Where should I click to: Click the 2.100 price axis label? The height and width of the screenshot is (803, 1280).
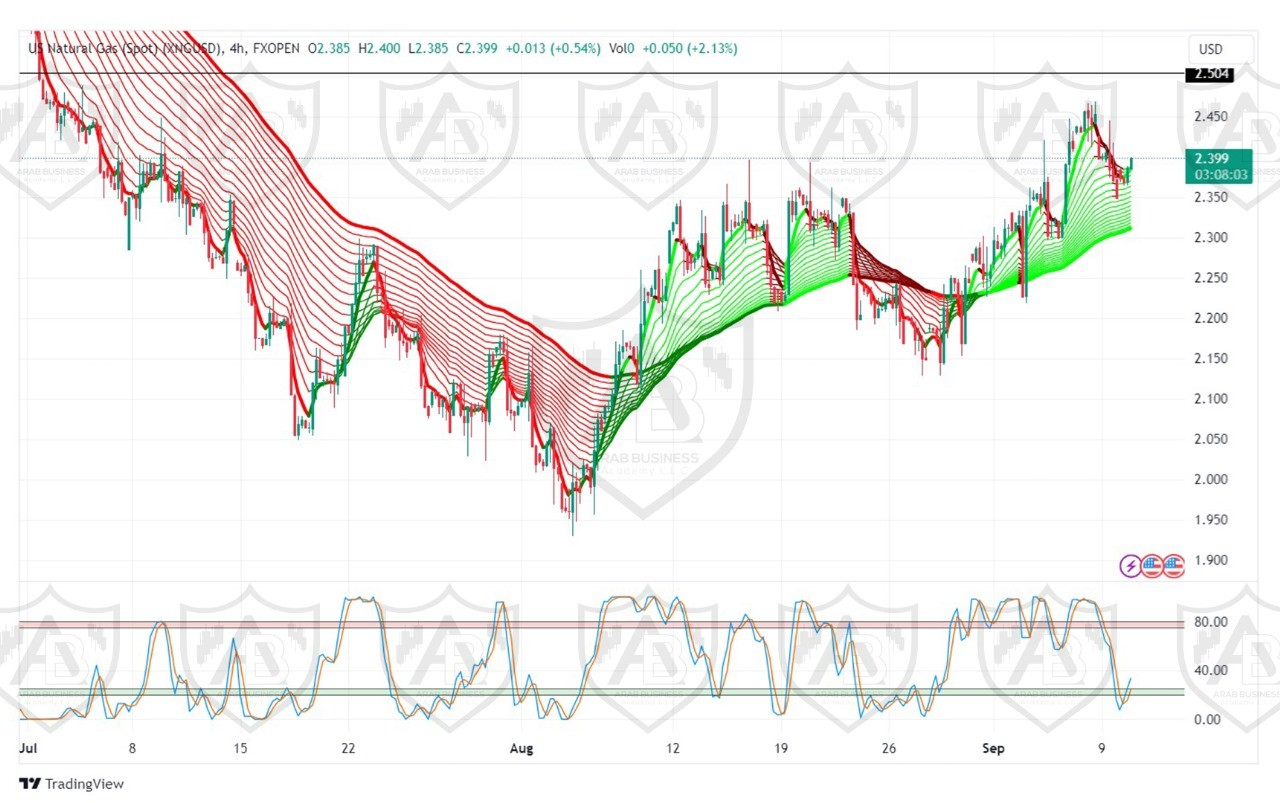pyautogui.click(x=1212, y=399)
